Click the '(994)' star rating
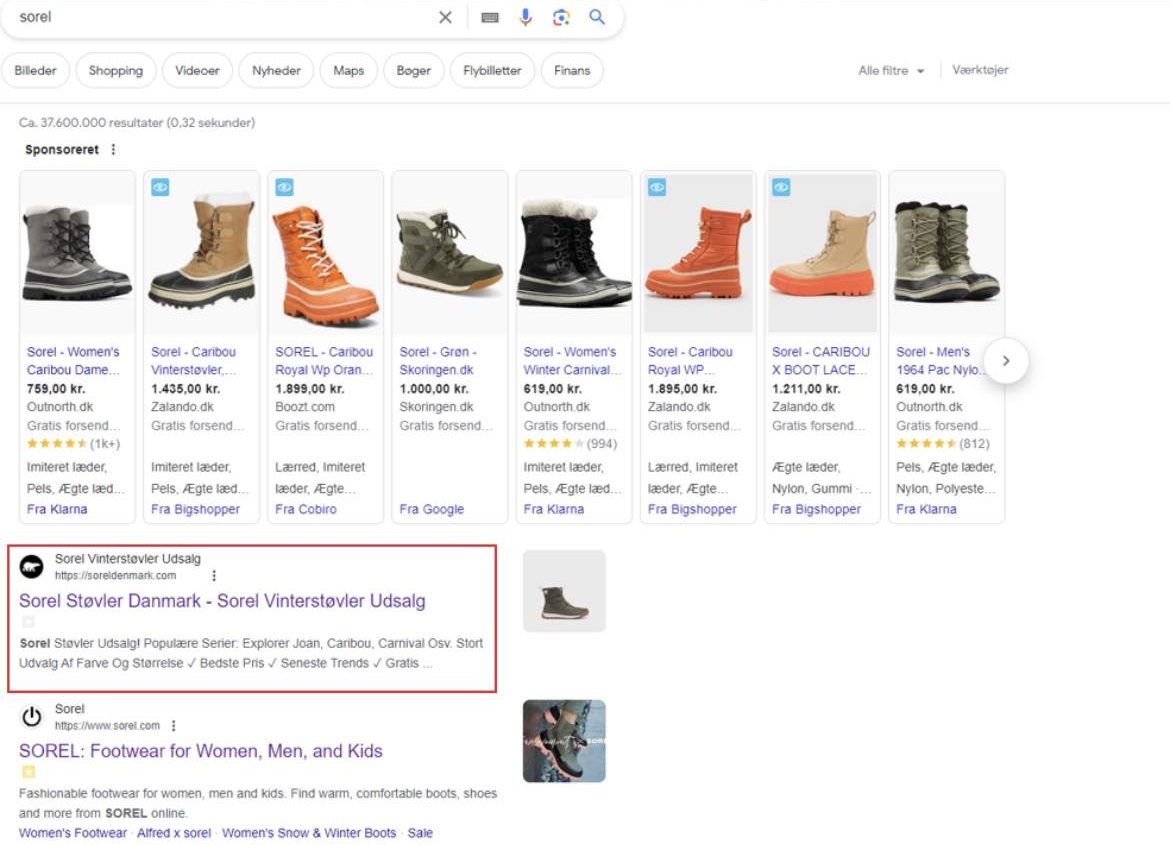1170x845 pixels. pos(570,444)
